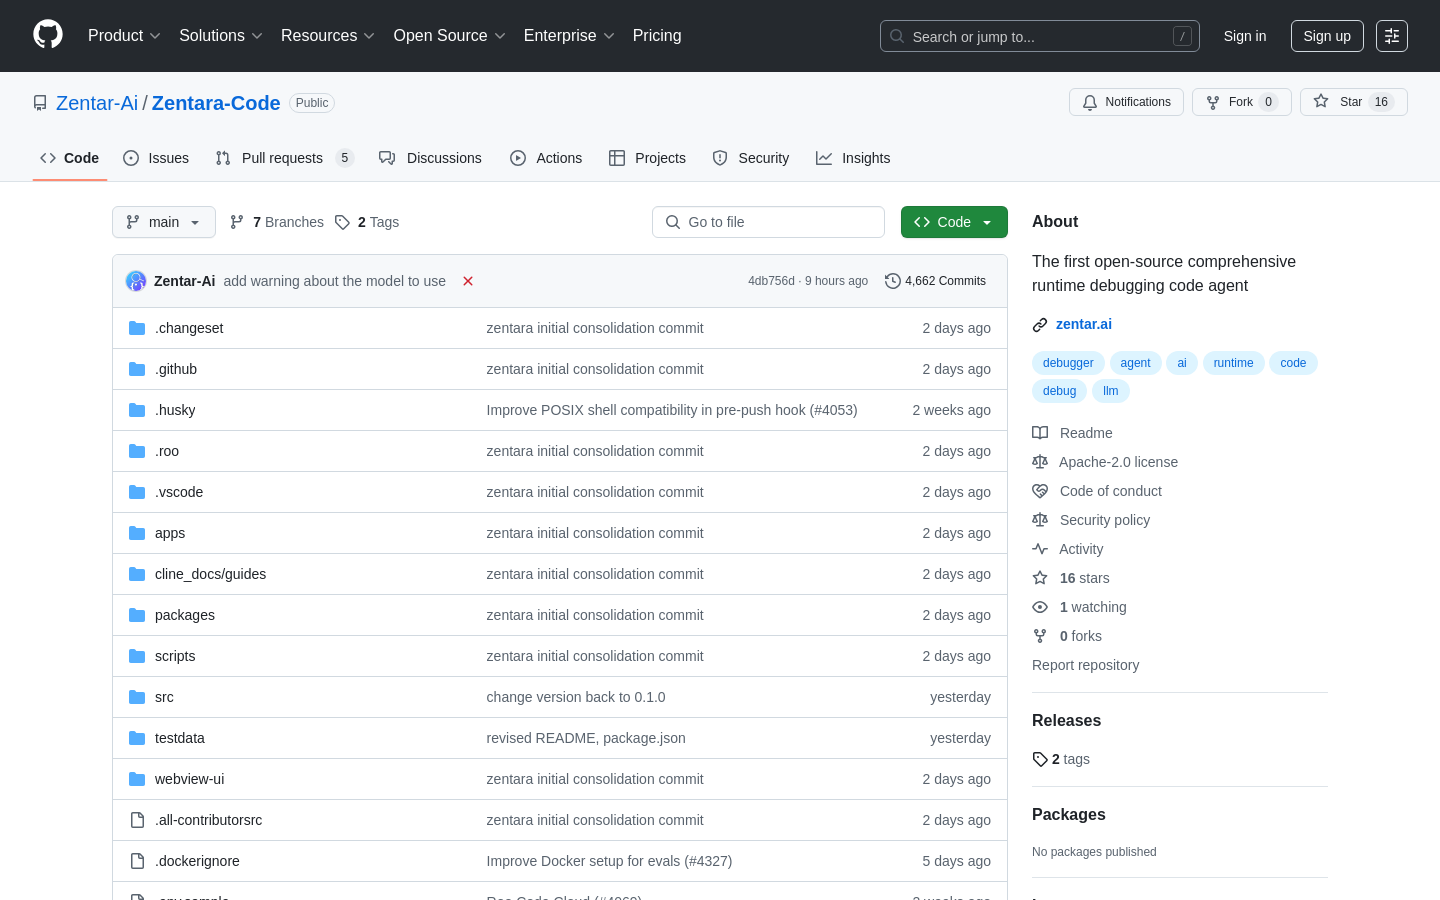This screenshot has width=1440, height=900.
Task: Click the eye icon beside 1 watching
Action: [x=1040, y=607]
